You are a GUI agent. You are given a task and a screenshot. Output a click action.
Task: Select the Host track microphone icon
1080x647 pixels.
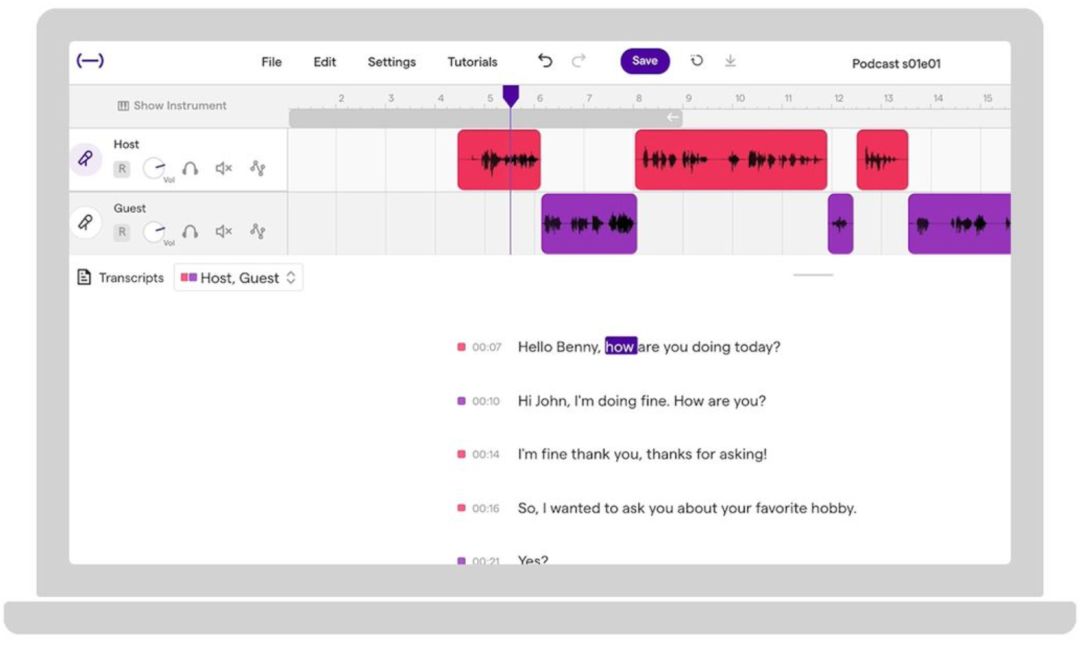coord(85,159)
